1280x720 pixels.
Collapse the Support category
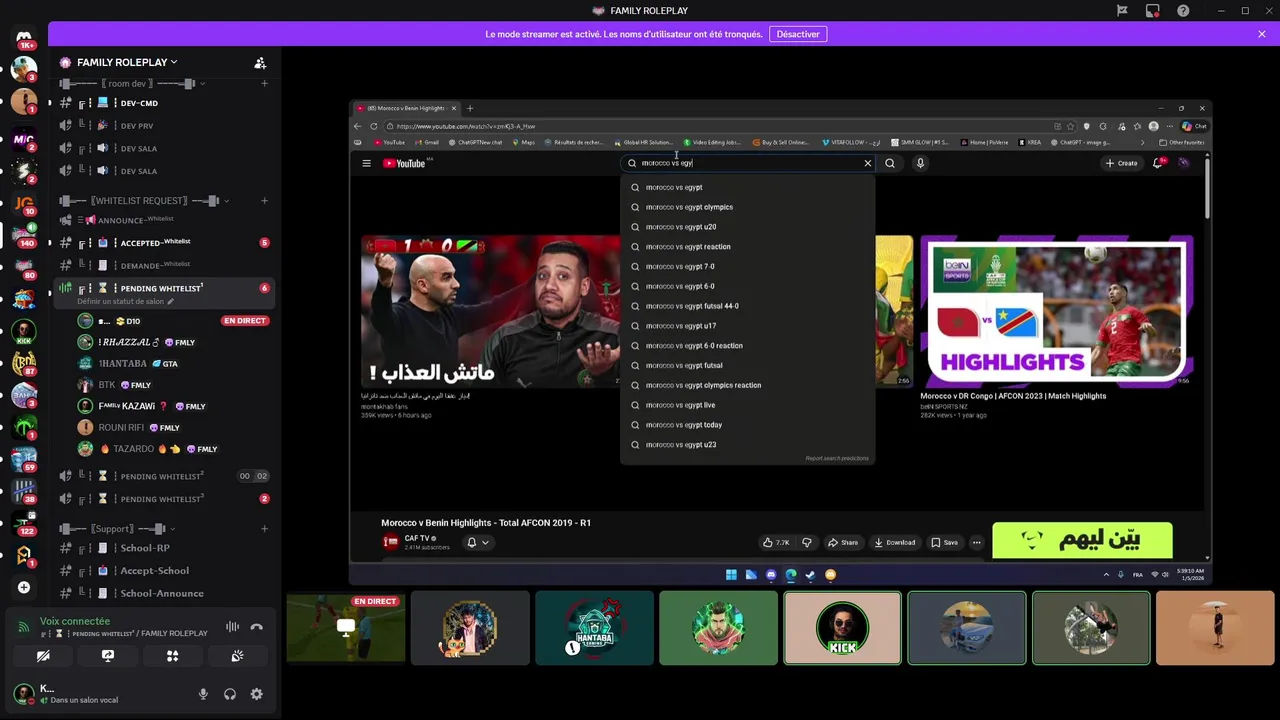pyautogui.click(x=118, y=528)
